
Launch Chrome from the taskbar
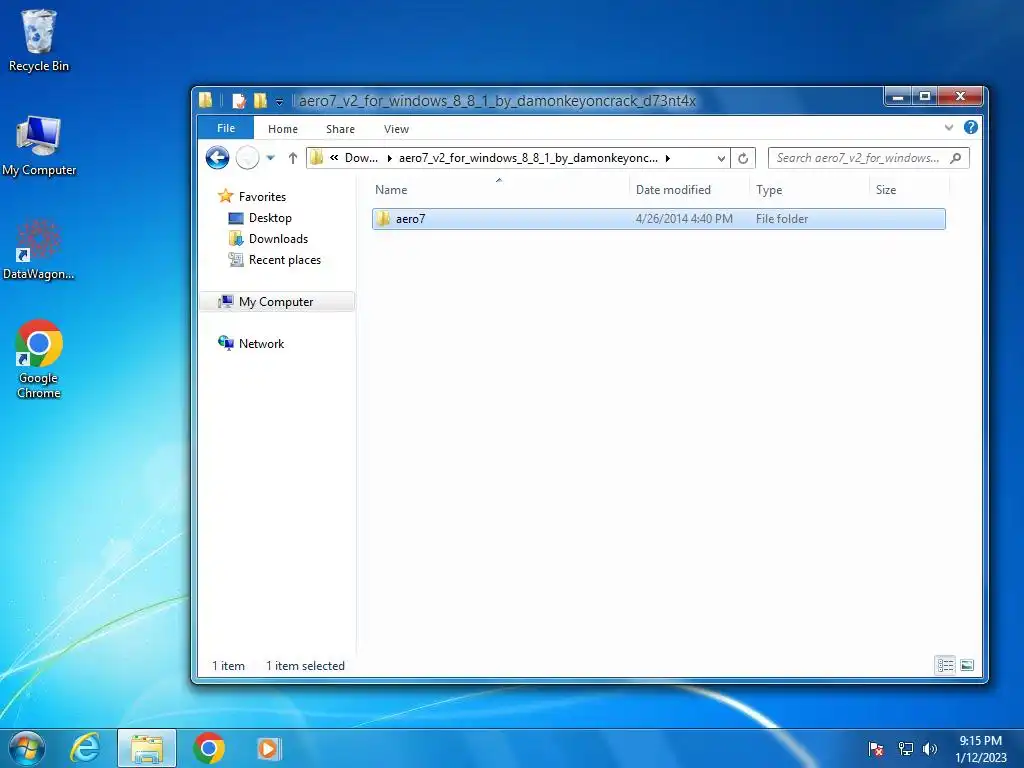pyautogui.click(x=209, y=748)
